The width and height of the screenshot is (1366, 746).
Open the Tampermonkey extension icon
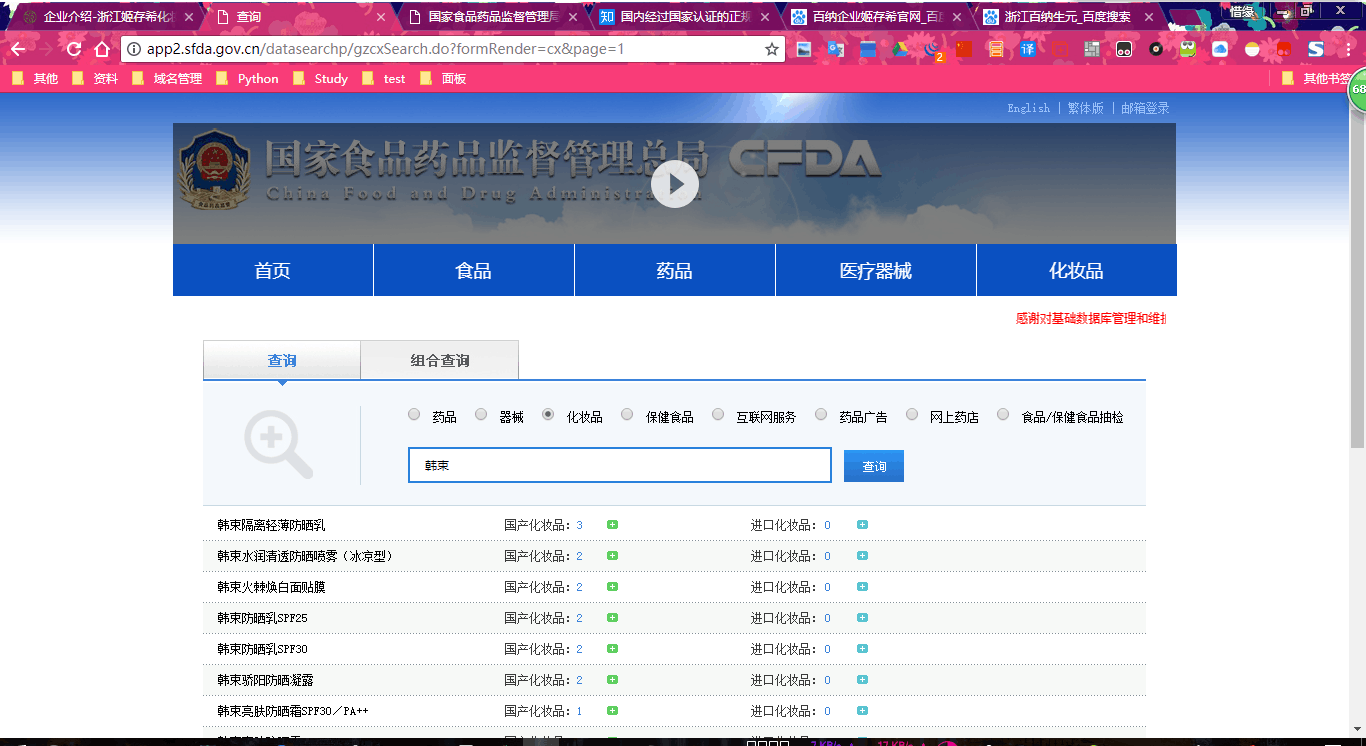[x=1124, y=49]
